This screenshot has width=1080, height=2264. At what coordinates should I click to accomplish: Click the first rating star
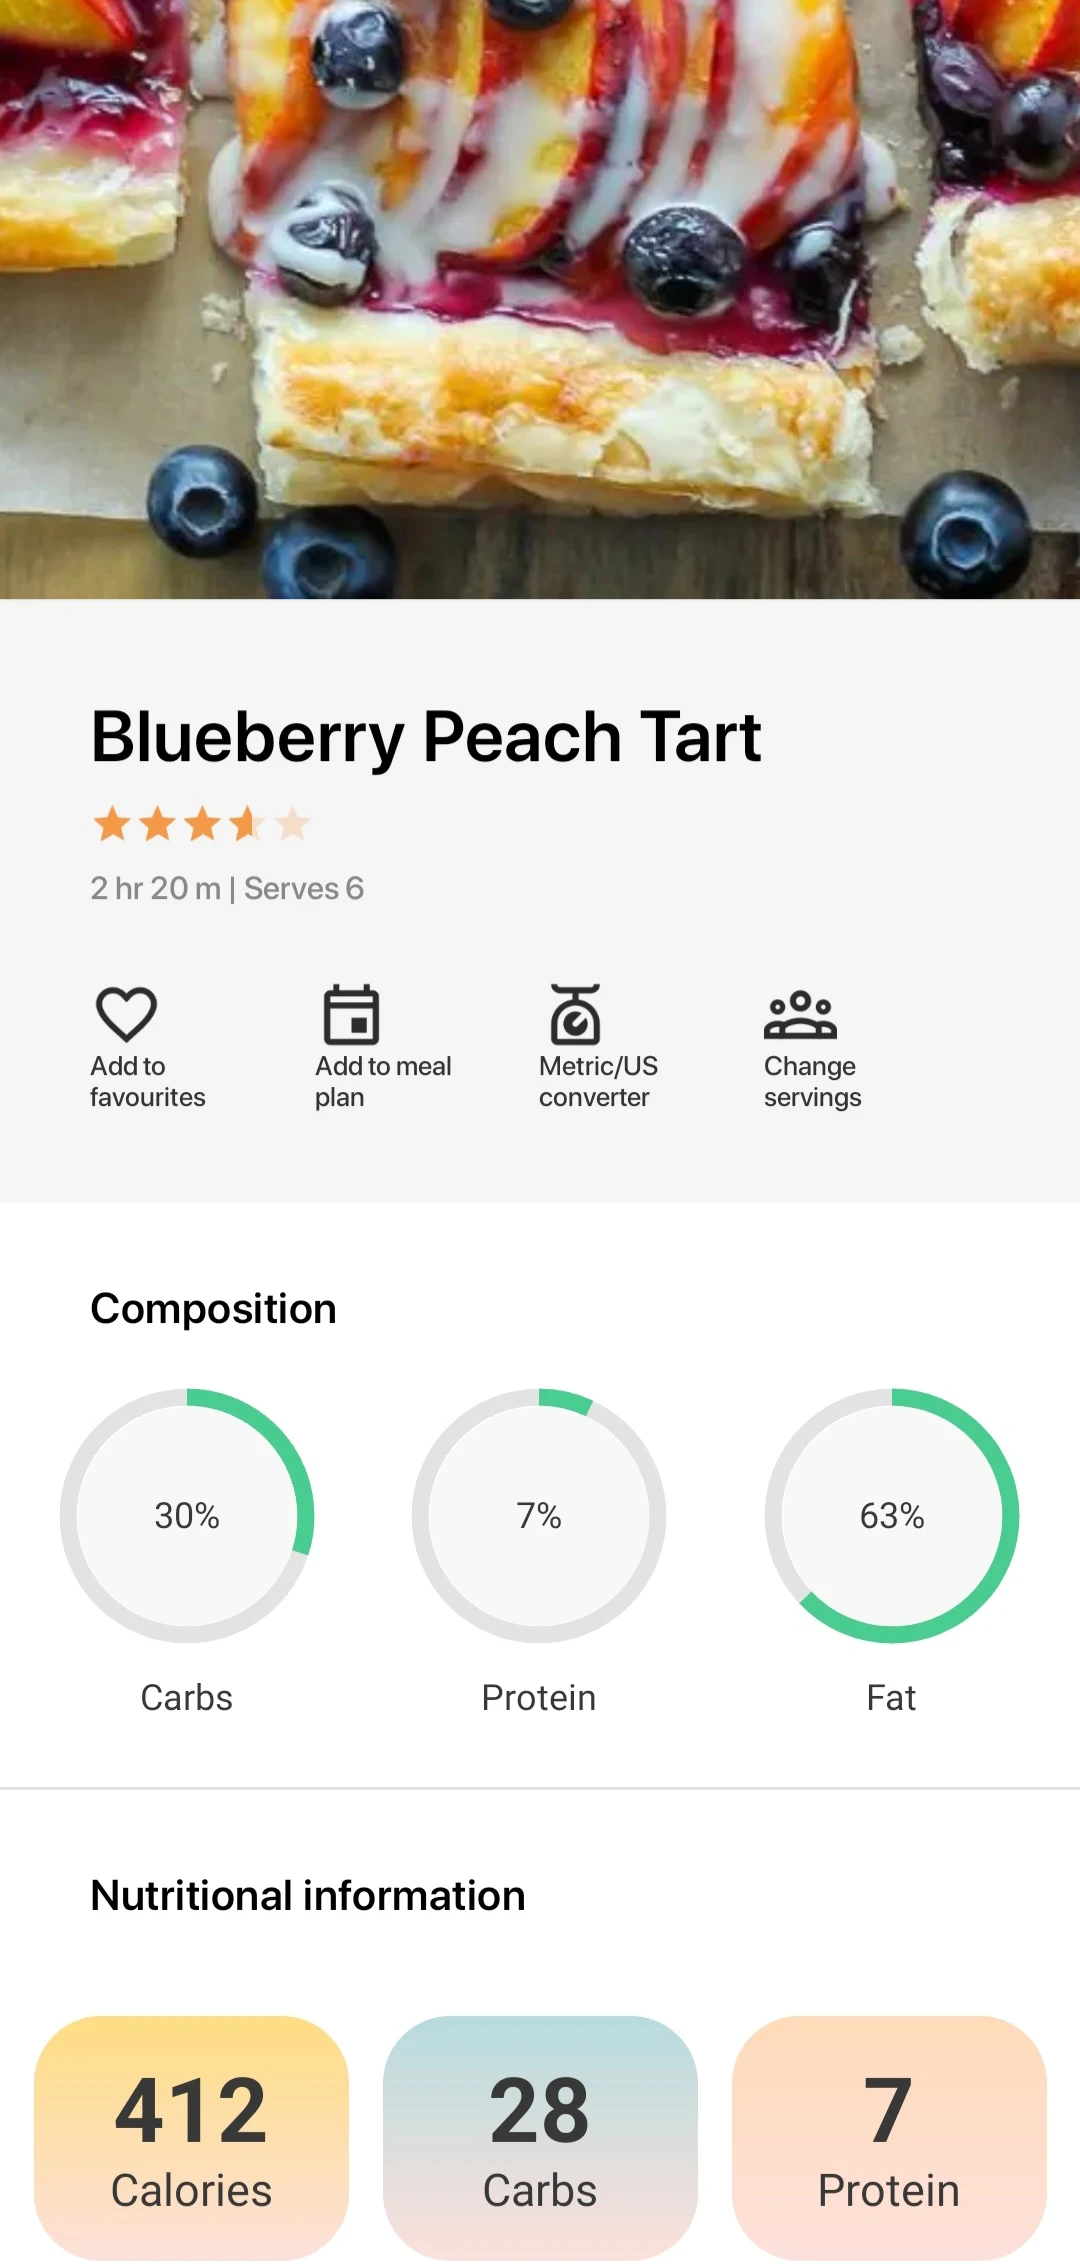pos(112,825)
